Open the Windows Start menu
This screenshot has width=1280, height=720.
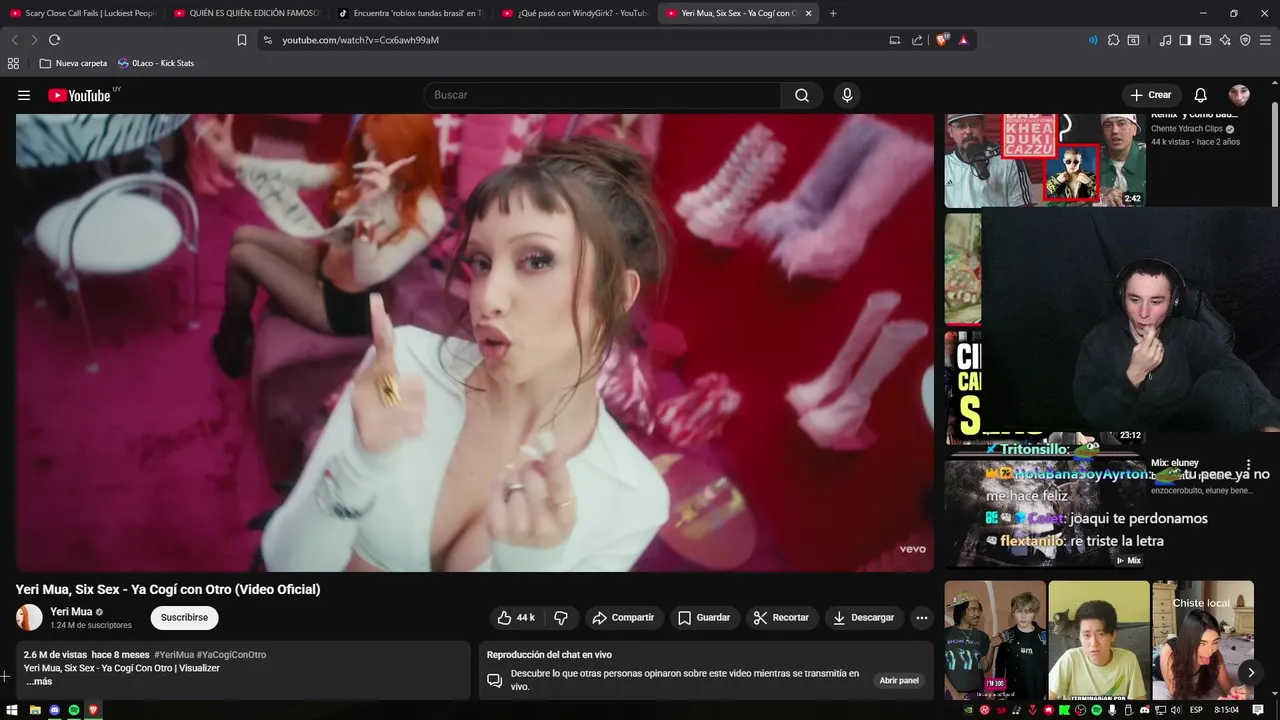click(12, 710)
